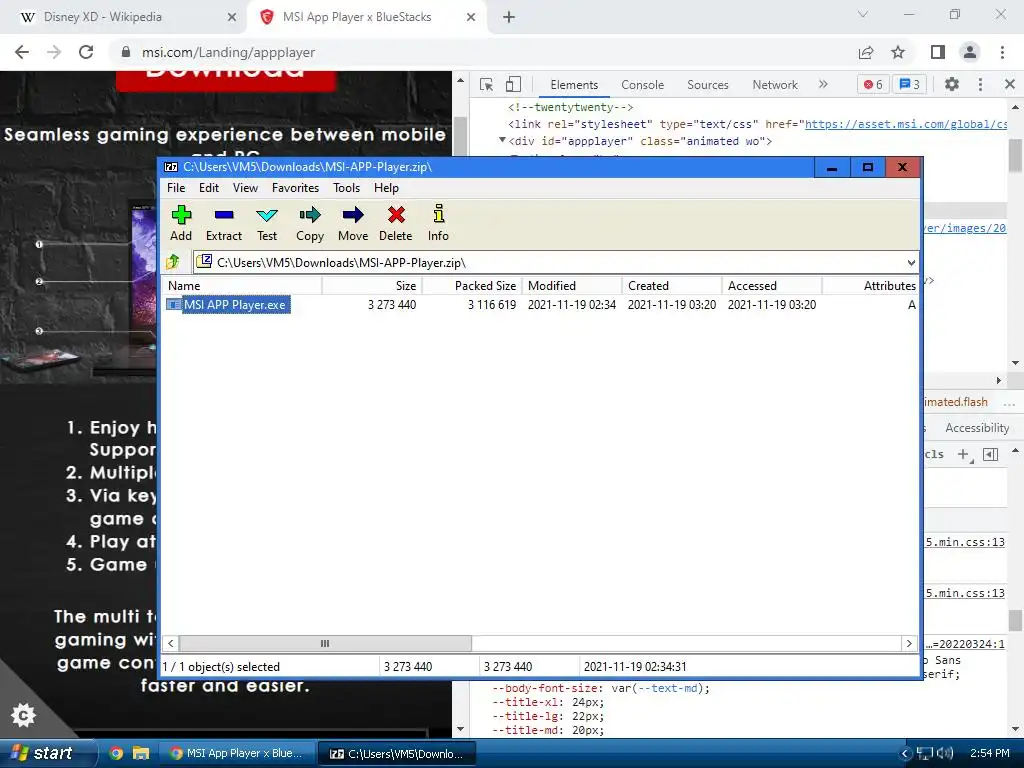
Task: Open the Chrome three-dot menu
Action: [x=1002, y=52]
